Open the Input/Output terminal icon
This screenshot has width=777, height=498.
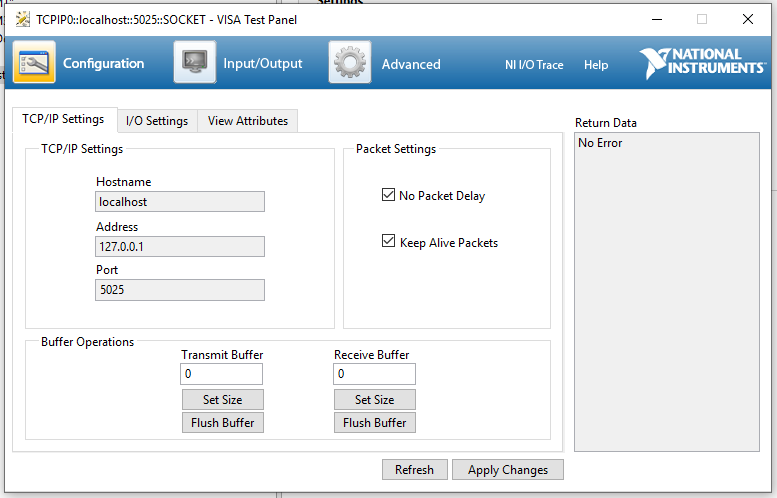coord(194,63)
